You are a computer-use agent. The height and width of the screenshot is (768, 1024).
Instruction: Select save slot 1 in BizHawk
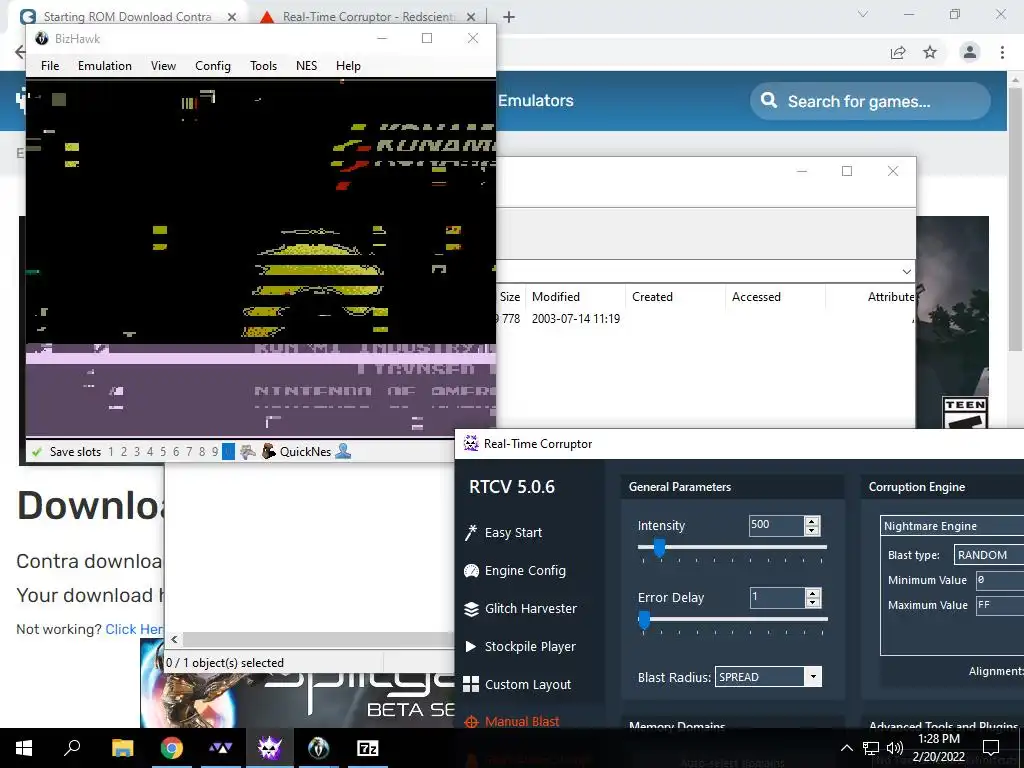111,451
